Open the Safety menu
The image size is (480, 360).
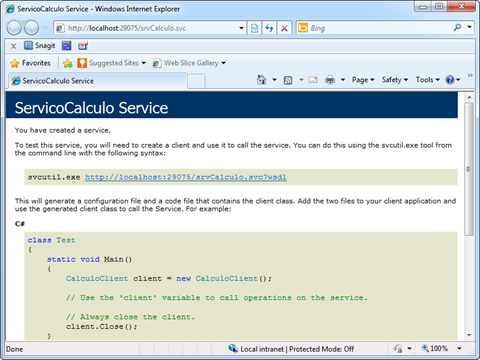click(395, 80)
